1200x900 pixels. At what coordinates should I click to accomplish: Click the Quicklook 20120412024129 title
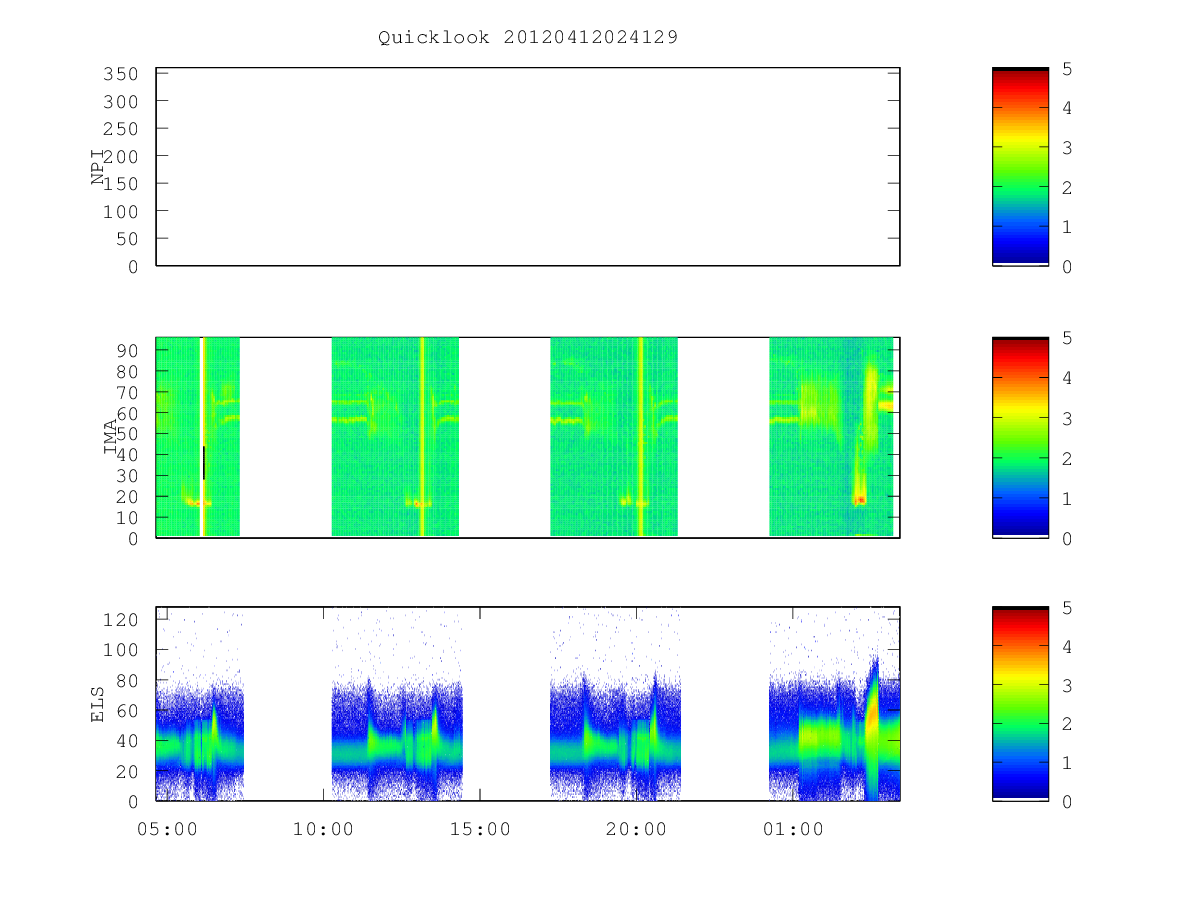pos(528,38)
